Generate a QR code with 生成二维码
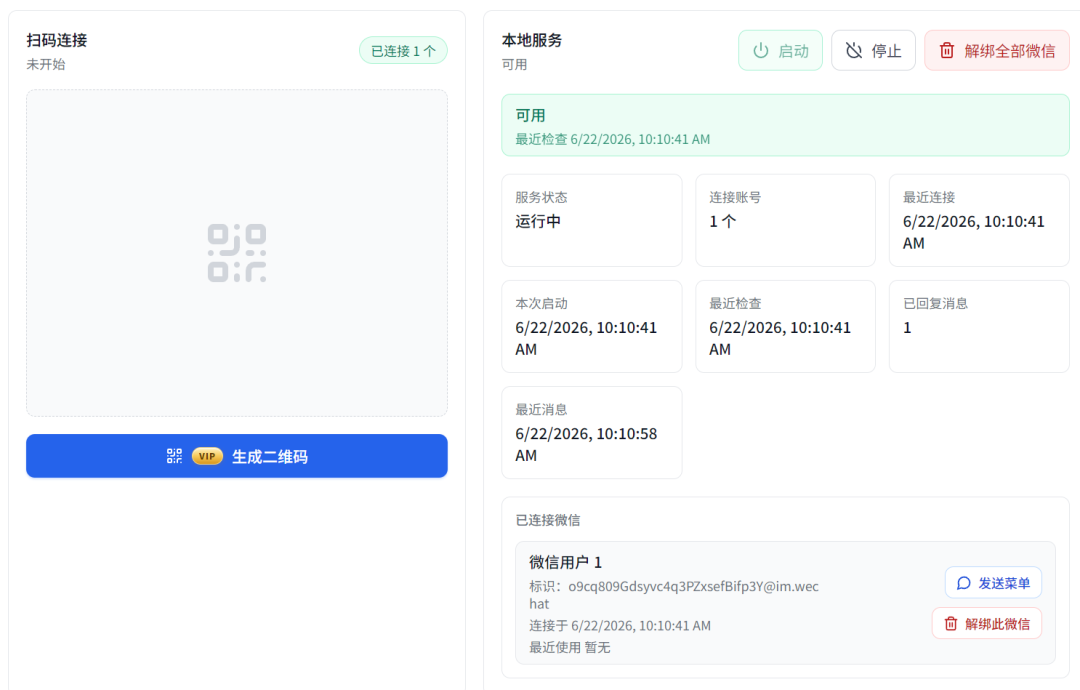The height and width of the screenshot is (690, 1080). 237,456
